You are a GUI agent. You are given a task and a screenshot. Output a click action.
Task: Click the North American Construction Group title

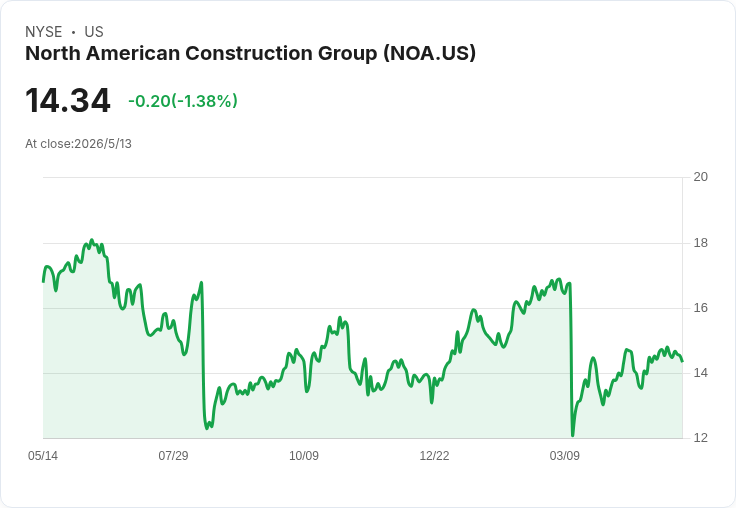point(250,53)
